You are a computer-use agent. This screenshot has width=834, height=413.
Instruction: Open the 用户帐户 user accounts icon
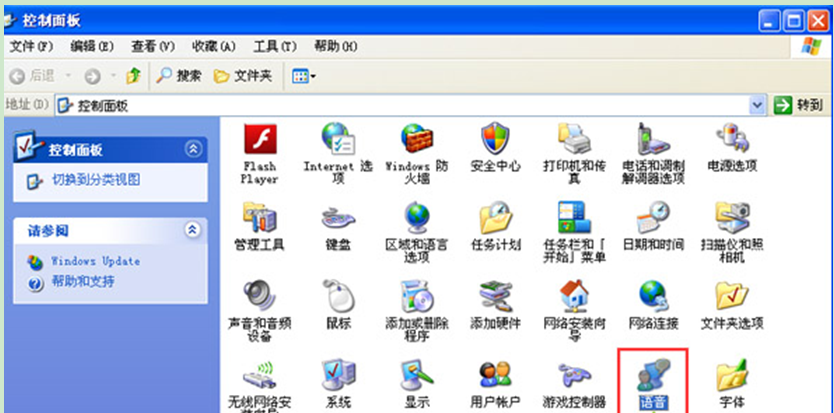pos(495,376)
